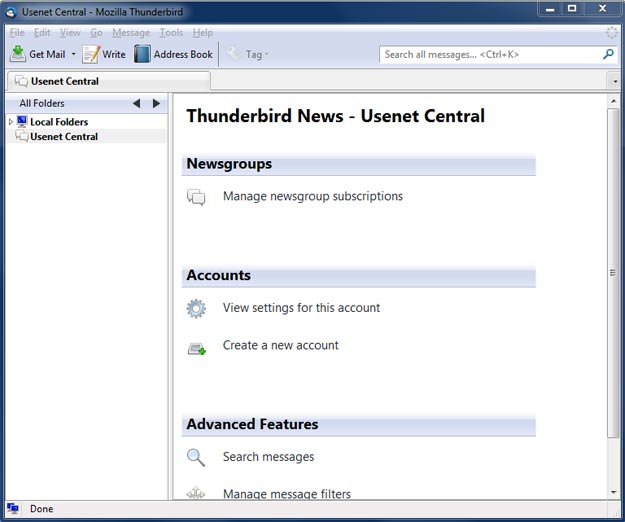The height and width of the screenshot is (522, 625).
Task: Open Address Book from the toolbar
Action: 173,54
